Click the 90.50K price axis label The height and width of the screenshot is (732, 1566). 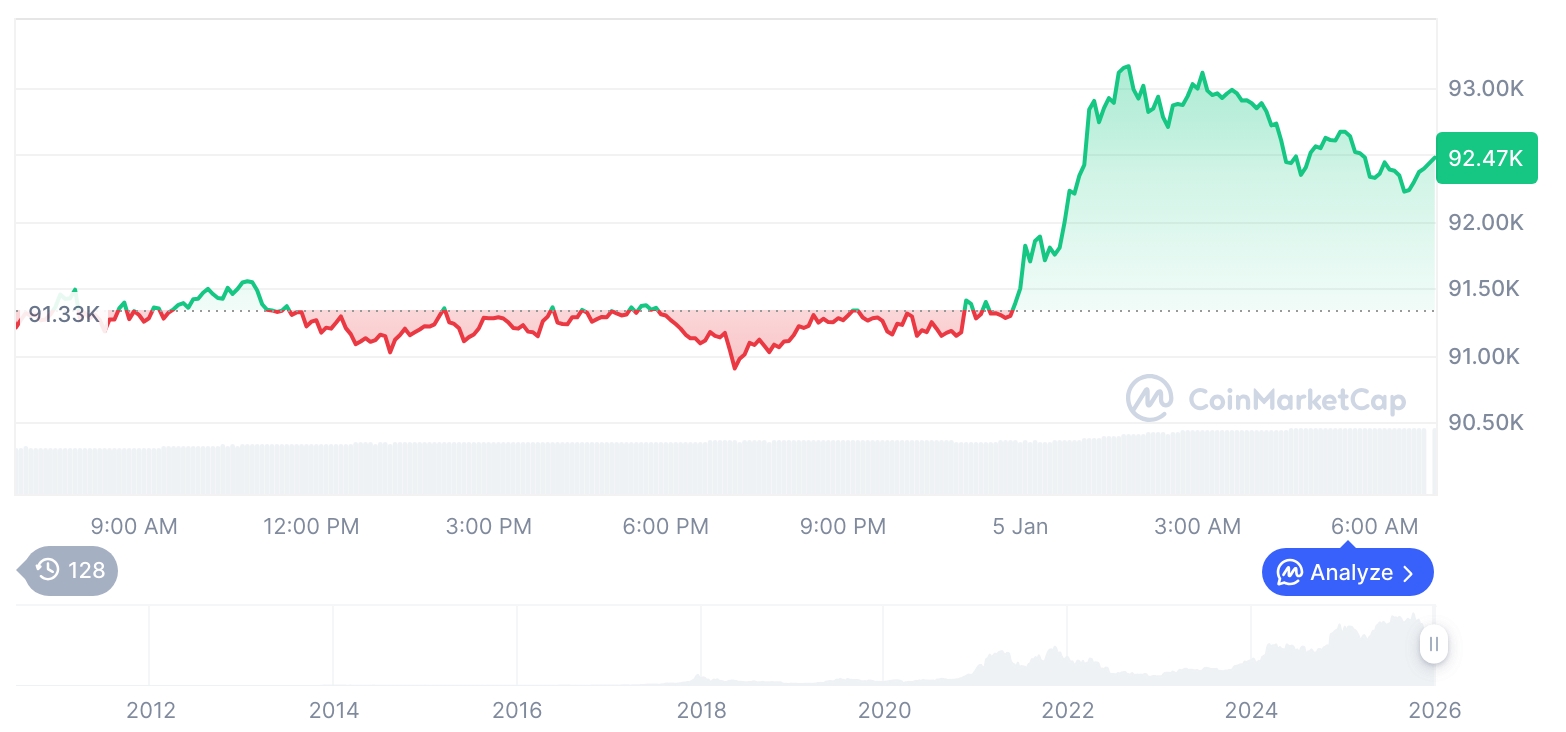1486,422
